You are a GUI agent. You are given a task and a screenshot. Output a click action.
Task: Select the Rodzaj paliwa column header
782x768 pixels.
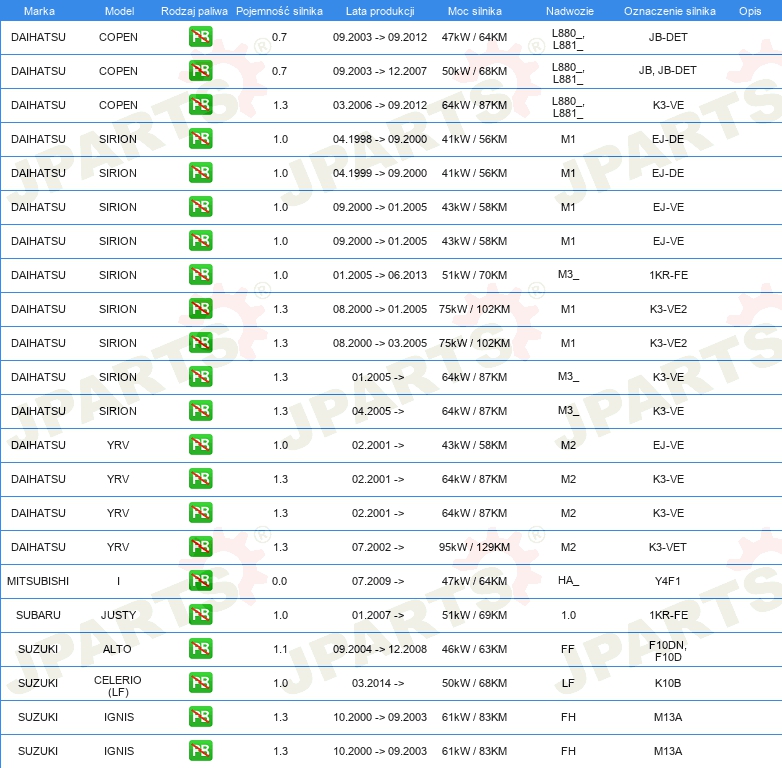coord(194,11)
